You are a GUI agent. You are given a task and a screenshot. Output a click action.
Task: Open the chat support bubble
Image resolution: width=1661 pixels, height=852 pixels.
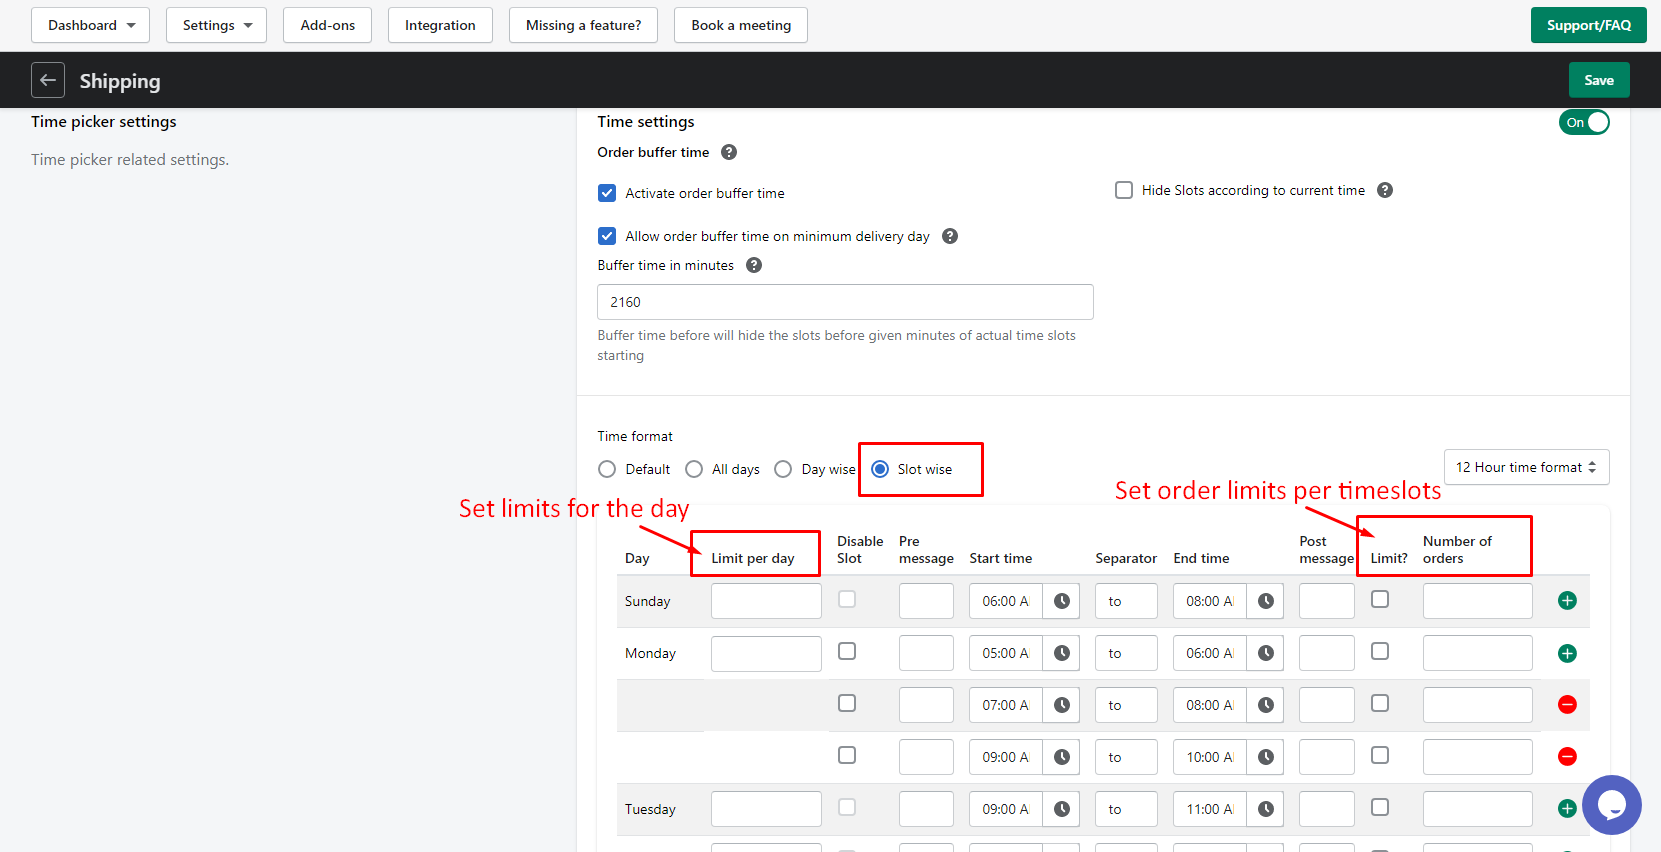point(1612,805)
